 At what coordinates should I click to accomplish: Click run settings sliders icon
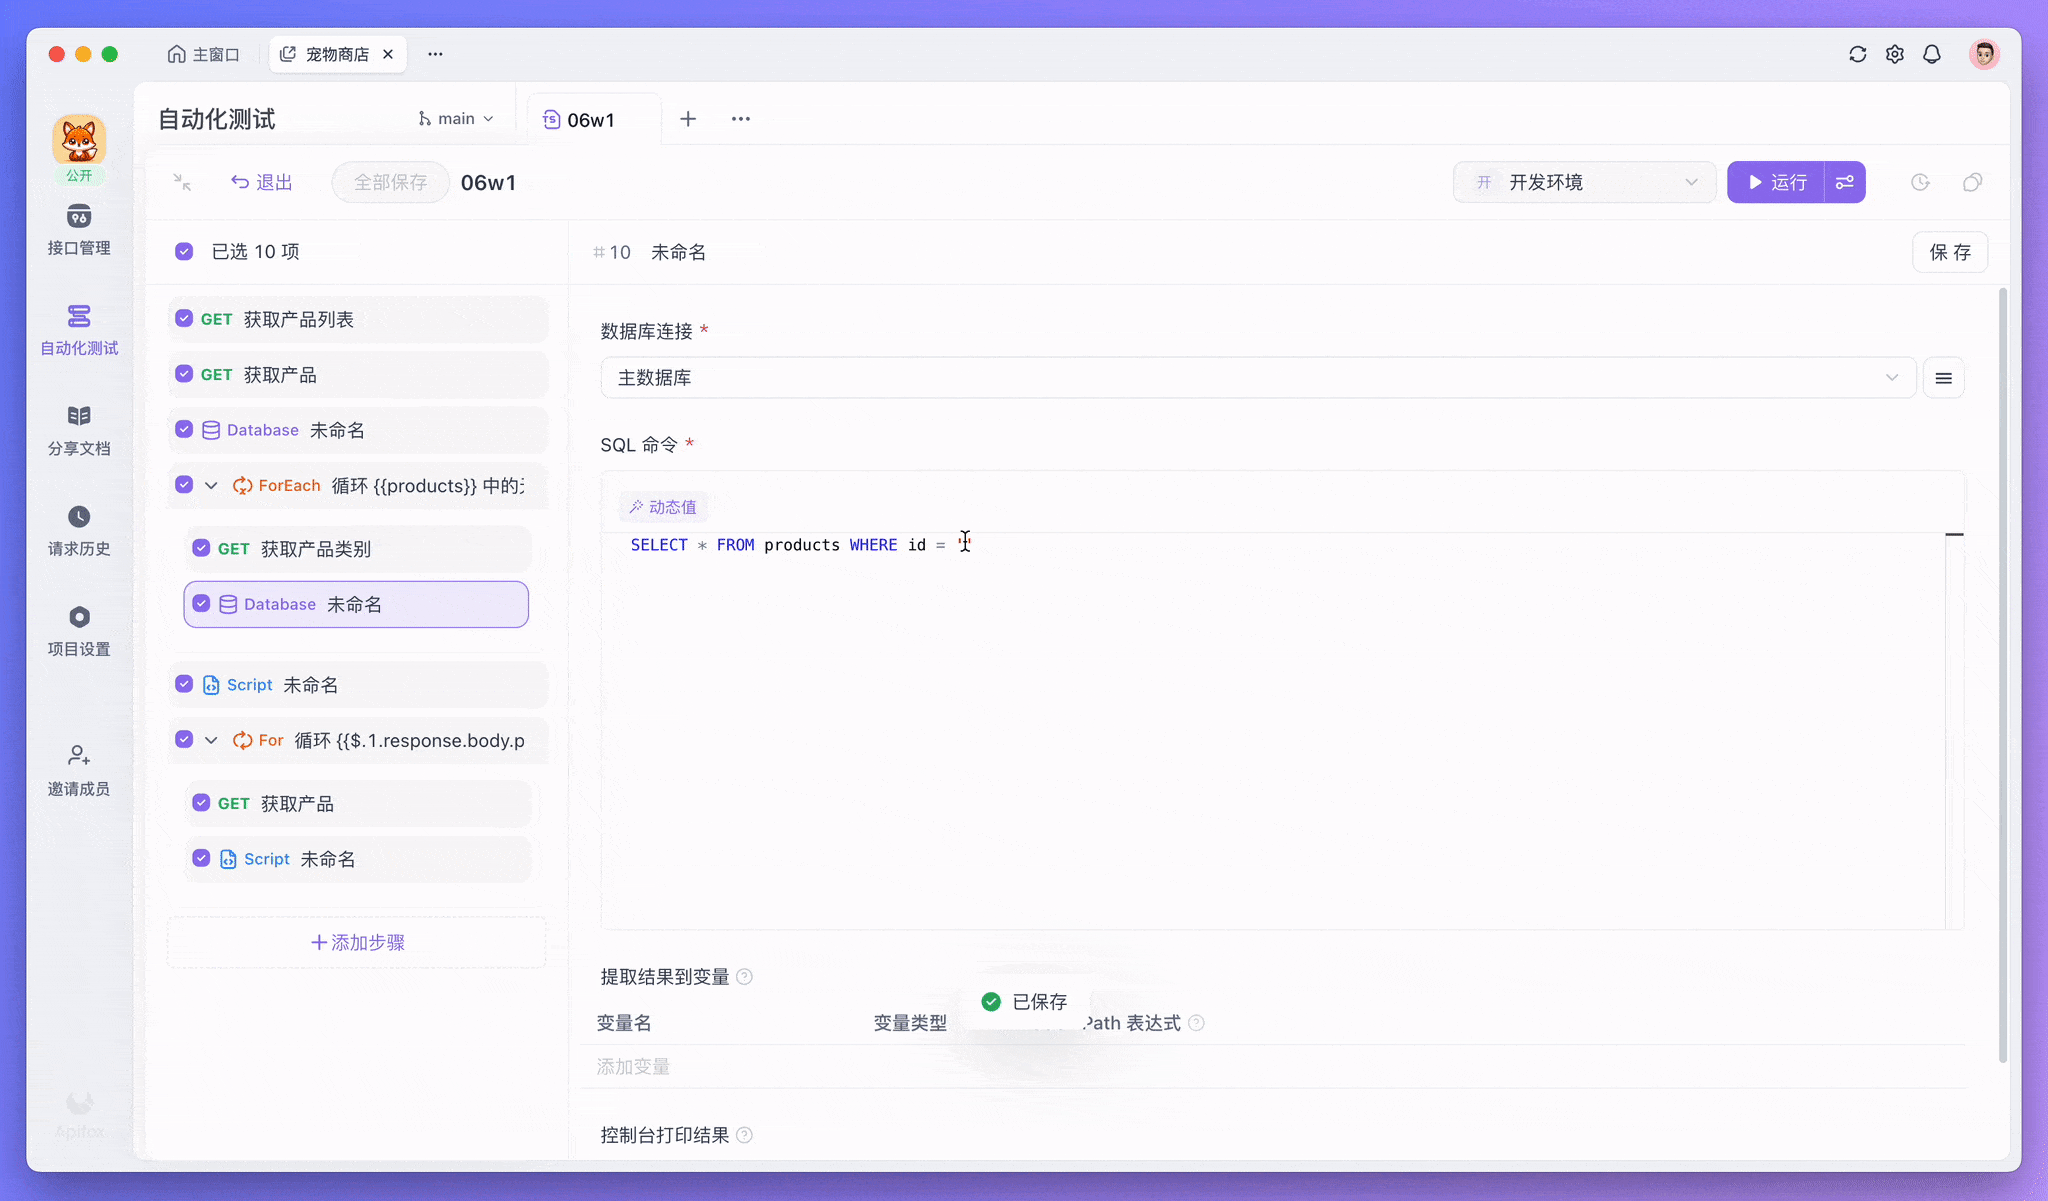pyautogui.click(x=1845, y=182)
